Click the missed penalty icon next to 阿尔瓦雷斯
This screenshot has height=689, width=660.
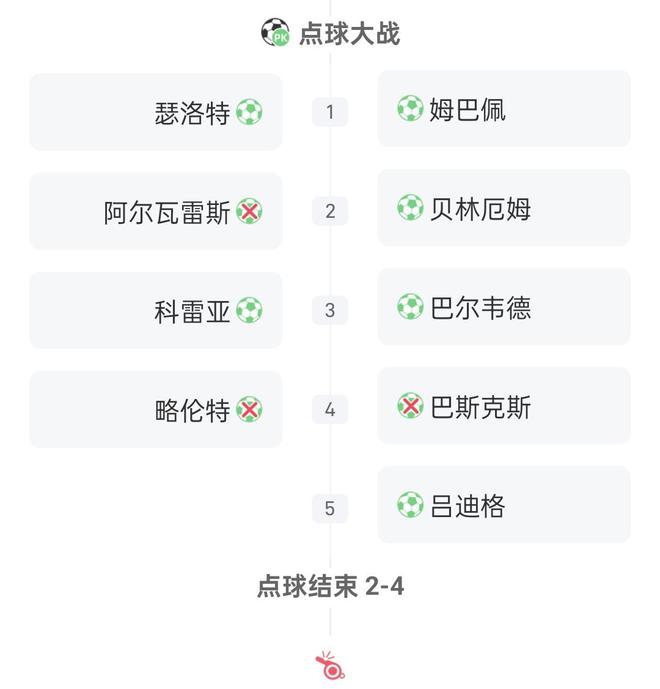pyautogui.click(x=249, y=211)
